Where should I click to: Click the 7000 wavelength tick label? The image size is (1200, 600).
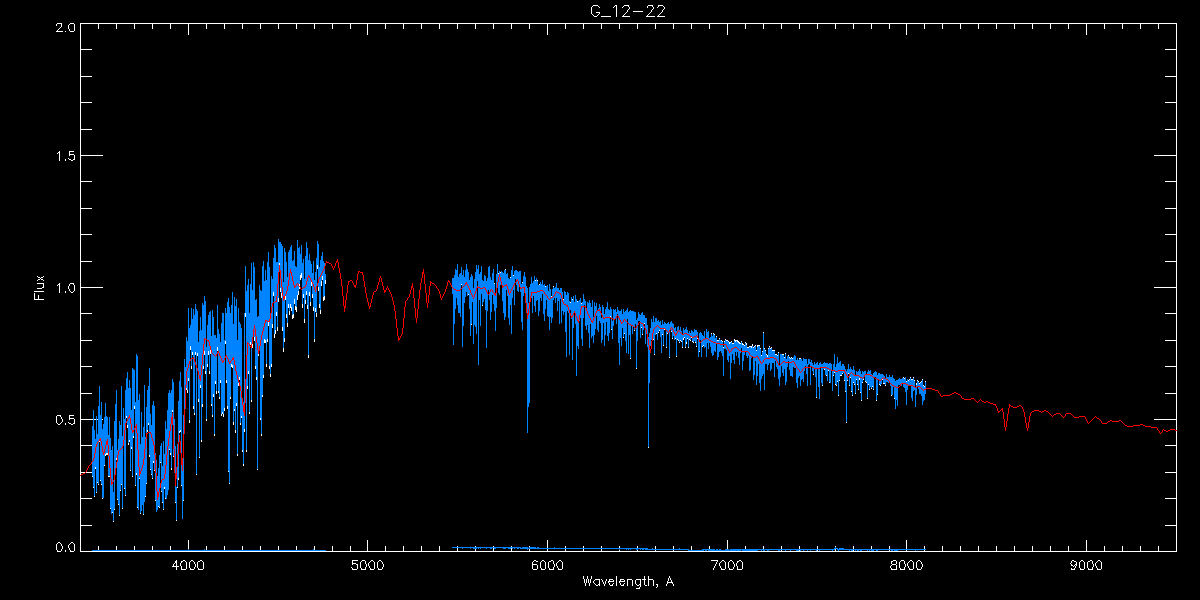[x=727, y=564]
